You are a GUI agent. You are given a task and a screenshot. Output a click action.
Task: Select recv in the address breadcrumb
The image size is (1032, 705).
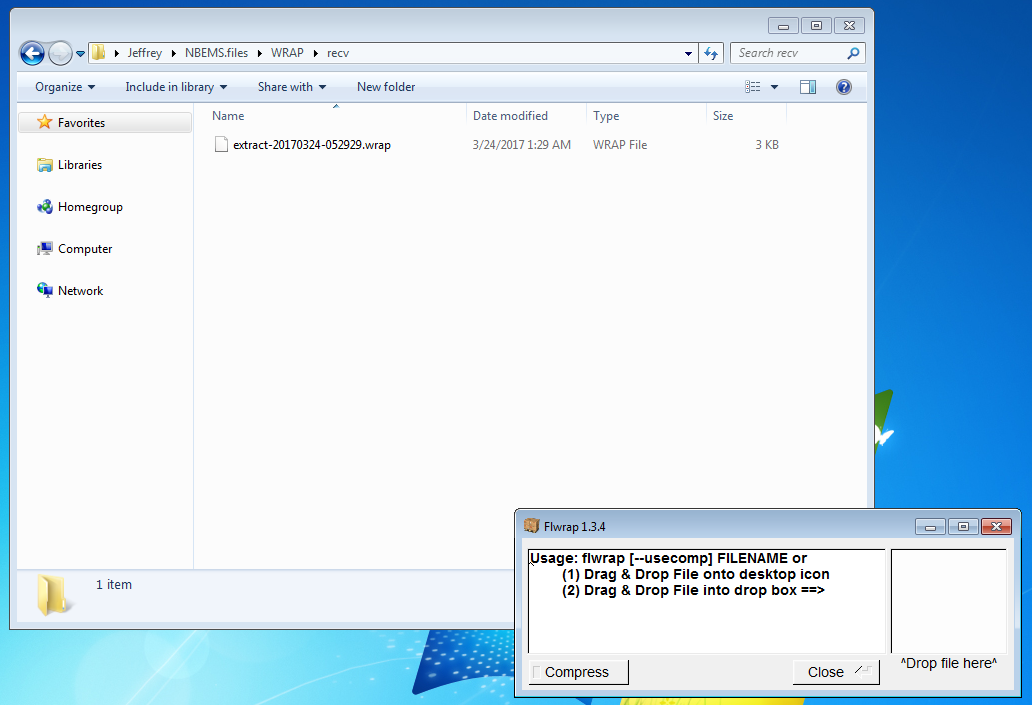click(x=338, y=53)
